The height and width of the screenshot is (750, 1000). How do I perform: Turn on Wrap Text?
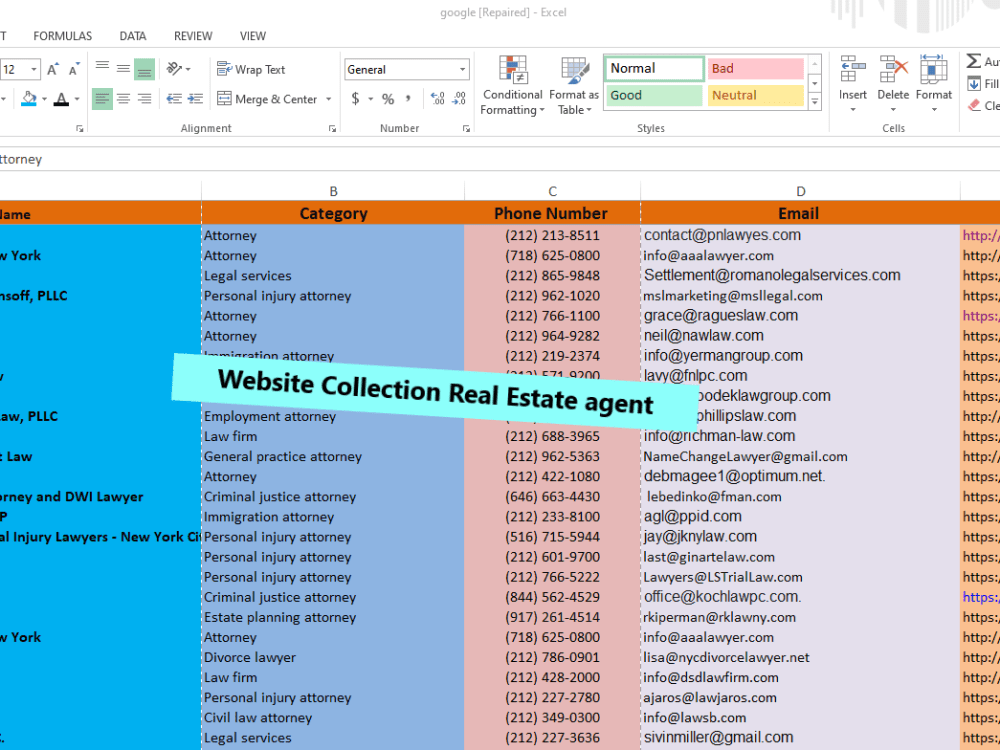coord(251,70)
